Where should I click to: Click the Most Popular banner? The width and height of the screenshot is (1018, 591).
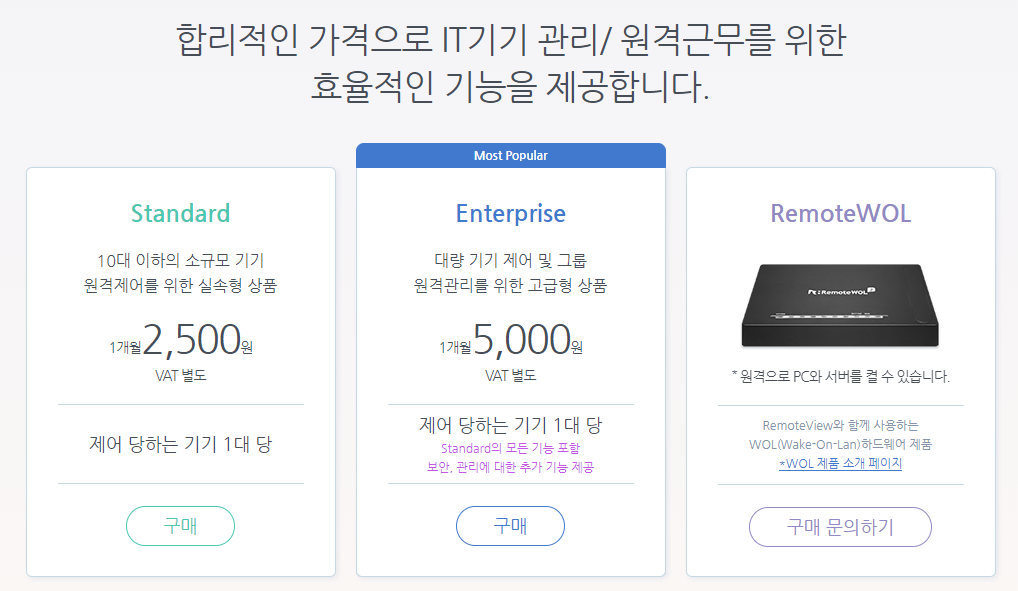510,155
